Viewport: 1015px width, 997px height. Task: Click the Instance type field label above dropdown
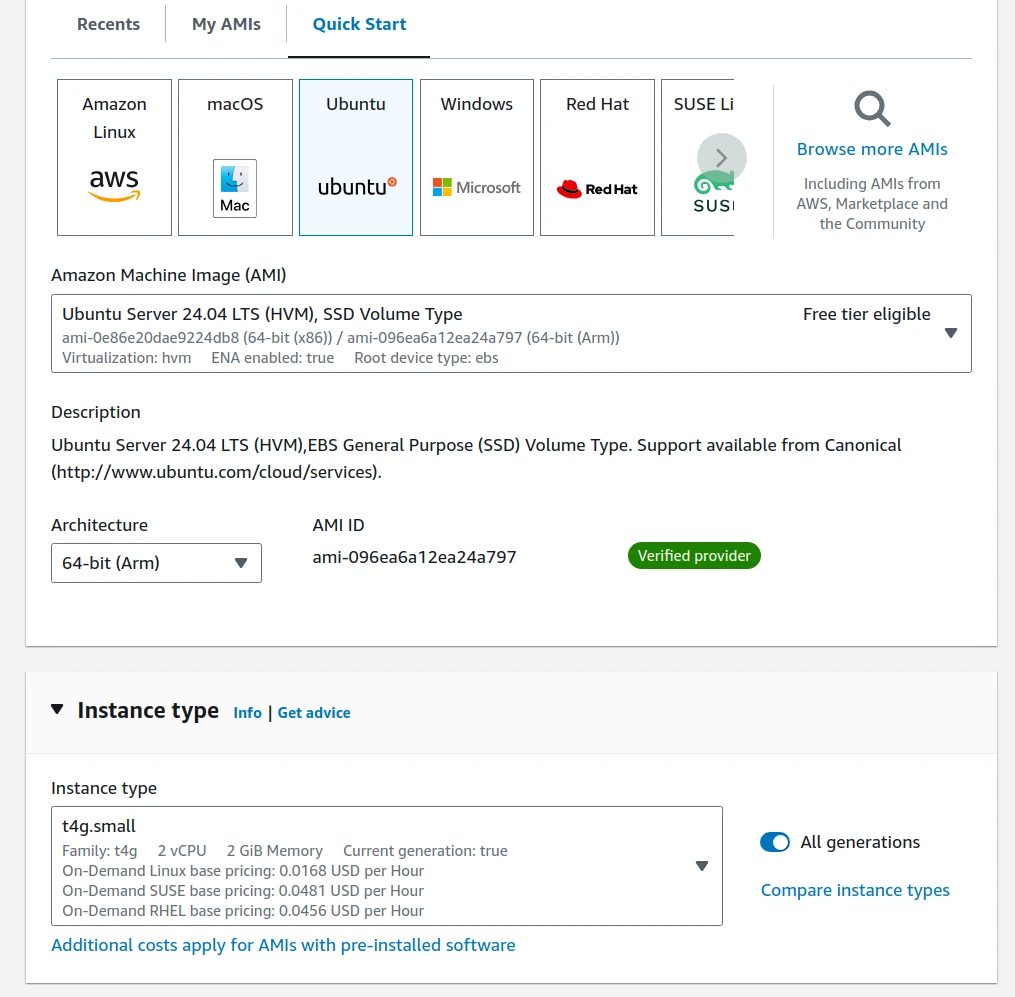104,788
